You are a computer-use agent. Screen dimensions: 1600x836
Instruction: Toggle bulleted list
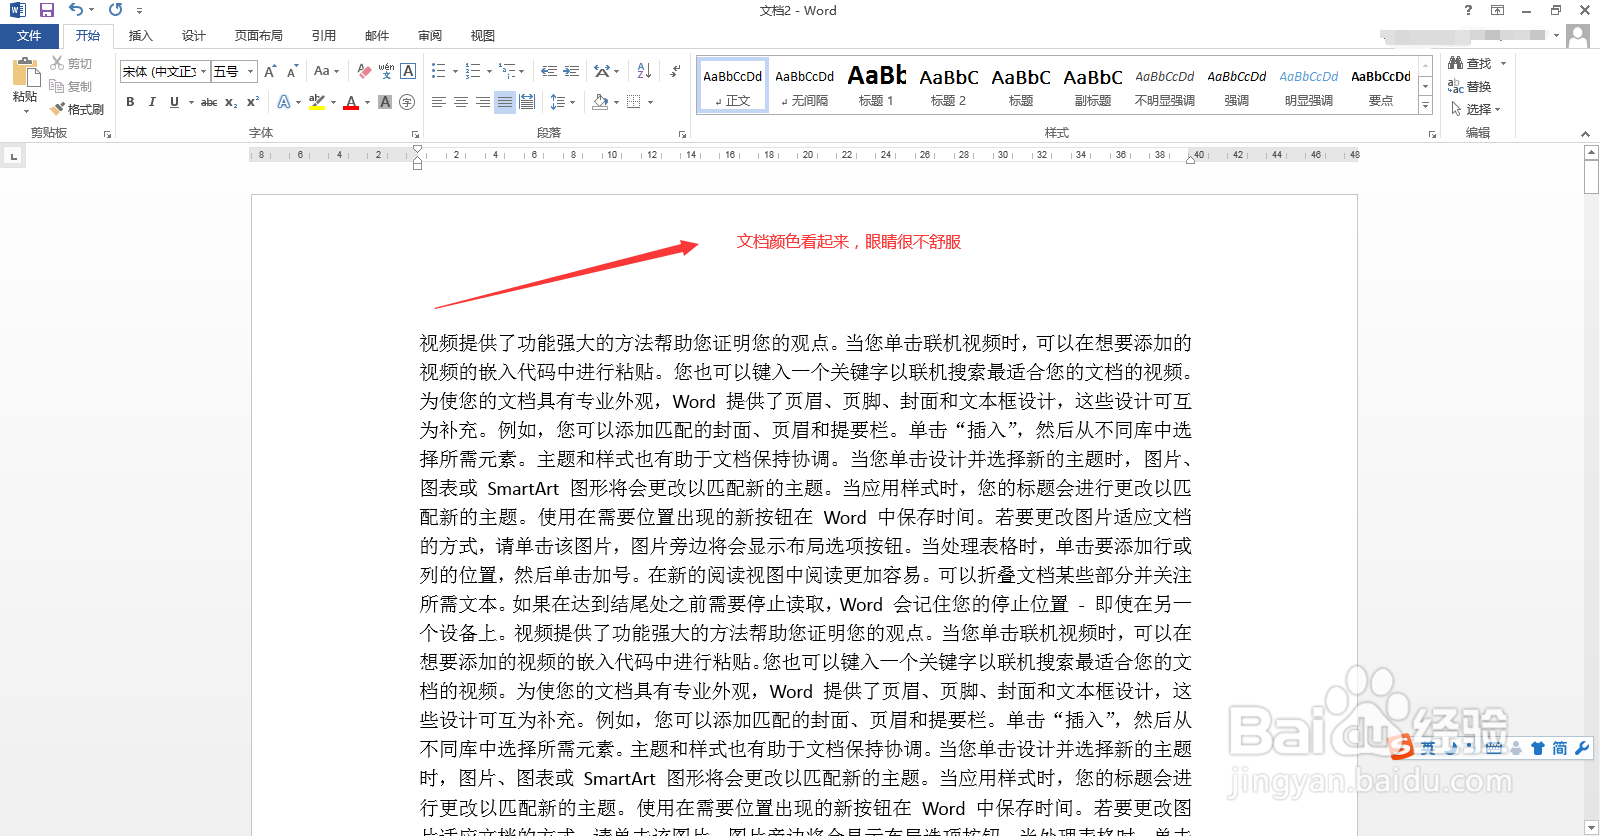click(x=438, y=71)
